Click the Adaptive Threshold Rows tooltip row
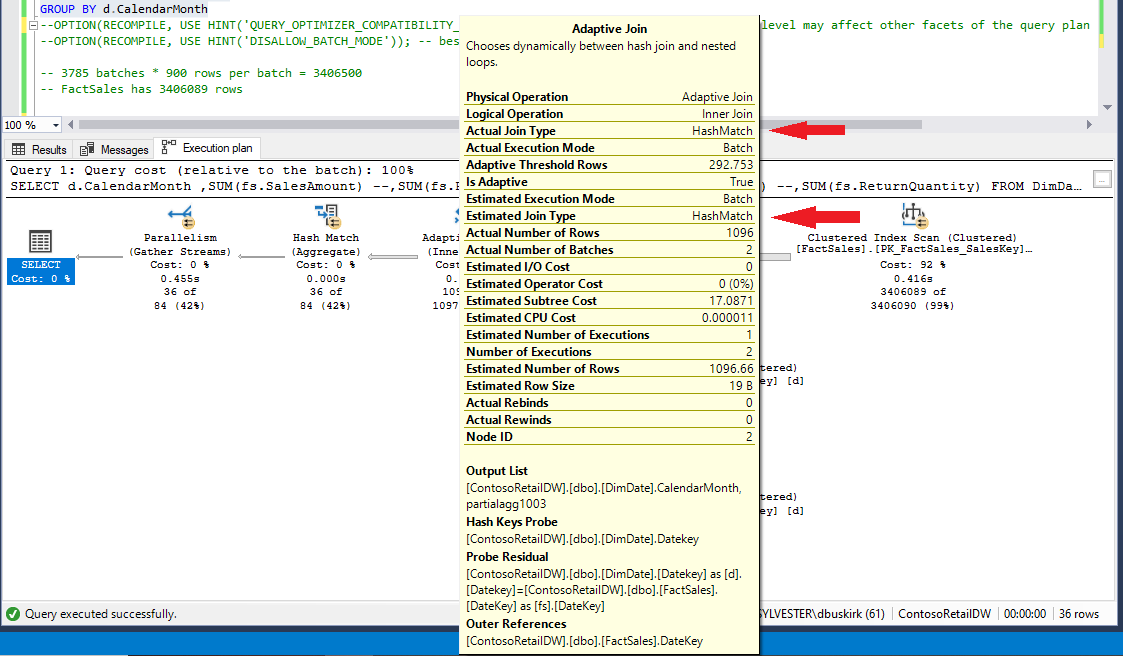Viewport: 1123px width, 656px height. click(609, 165)
